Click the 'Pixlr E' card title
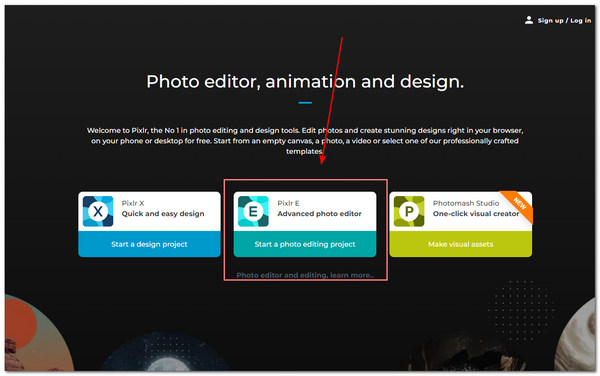Screen dimensions: 600x376 tap(289, 203)
